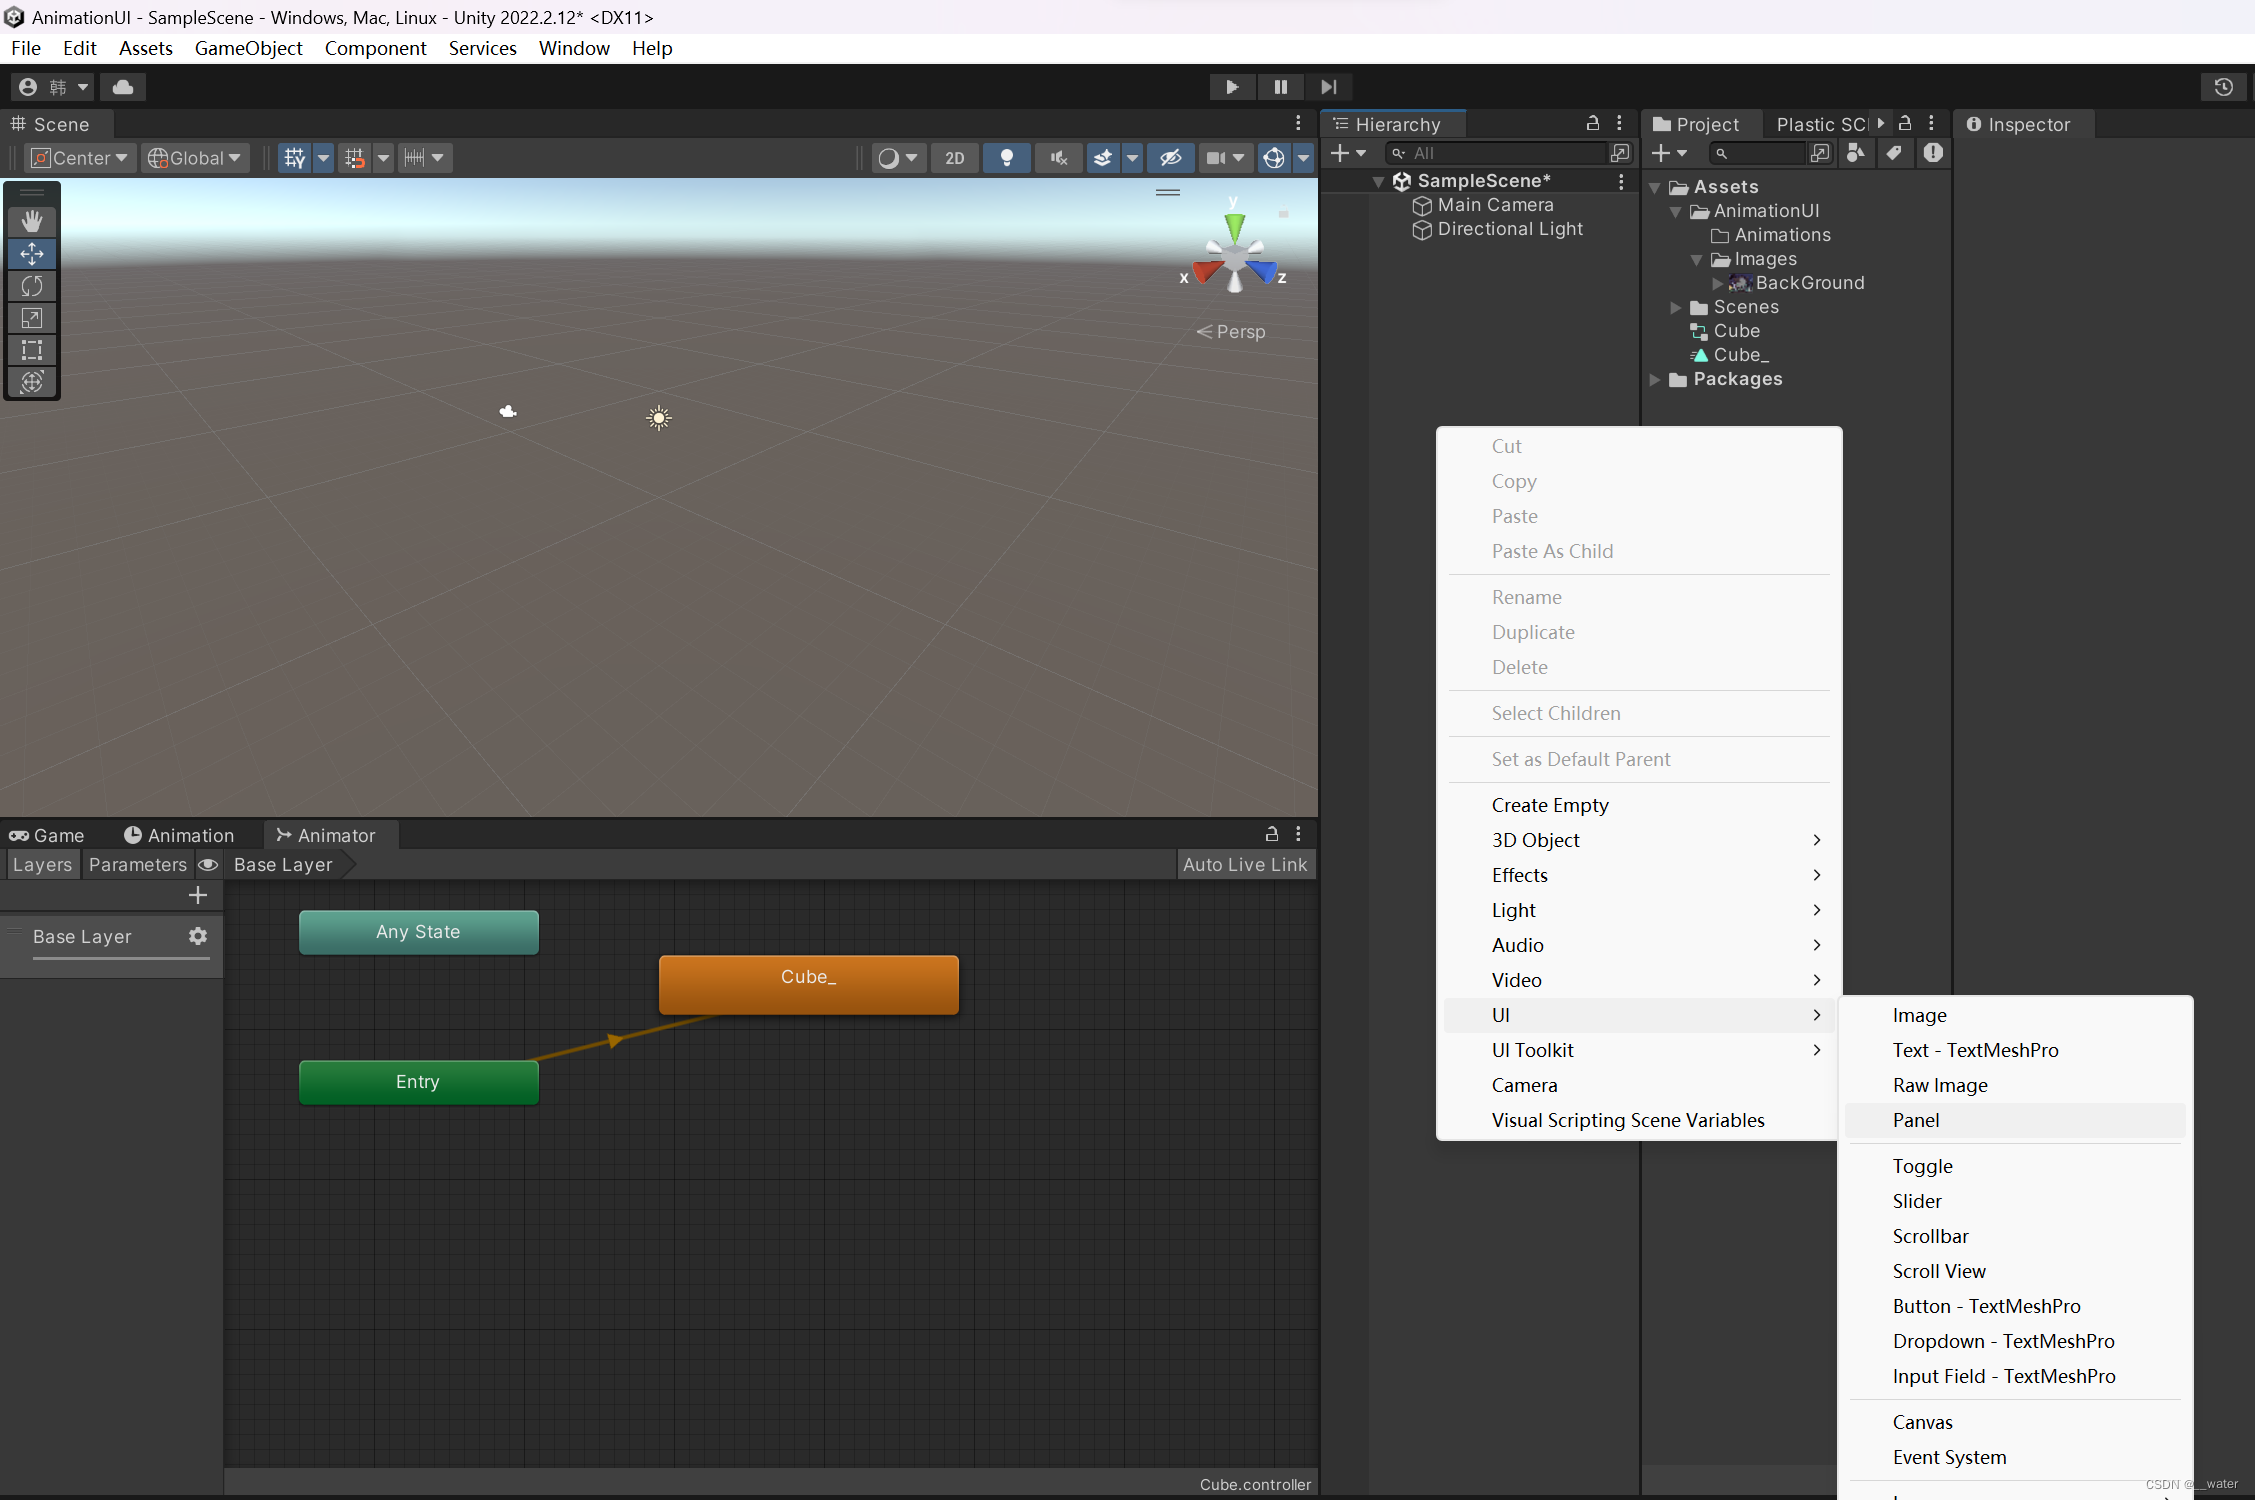The height and width of the screenshot is (1500, 2255).
Task: Expand the Packages folder
Action: click(x=1655, y=380)
